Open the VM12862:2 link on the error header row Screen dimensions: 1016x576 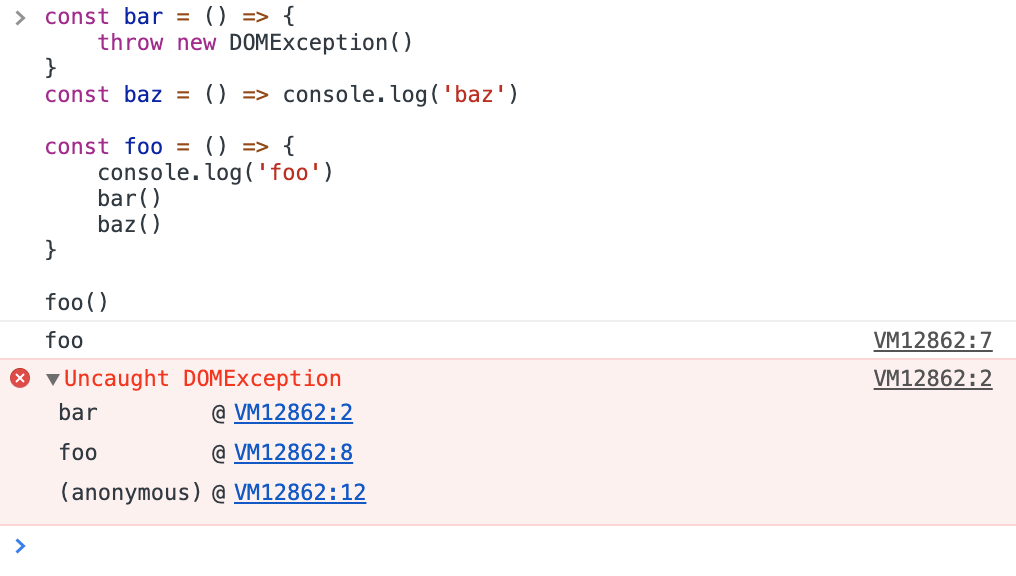[932, 378]
